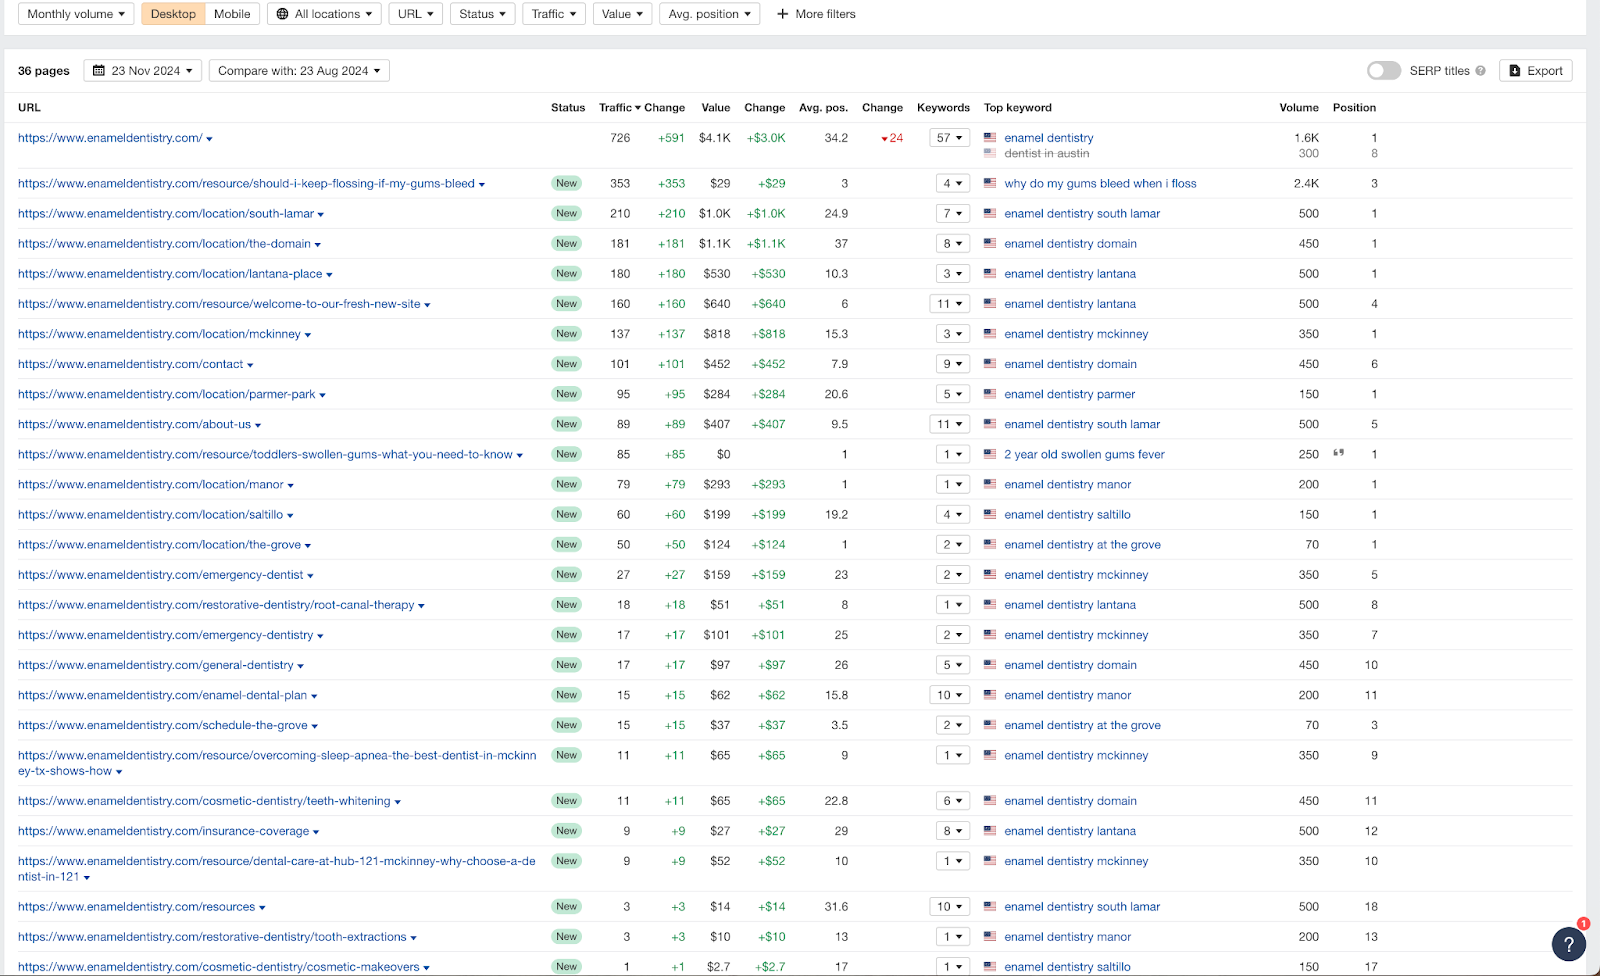Click the 2.4K volume value

1306,184
